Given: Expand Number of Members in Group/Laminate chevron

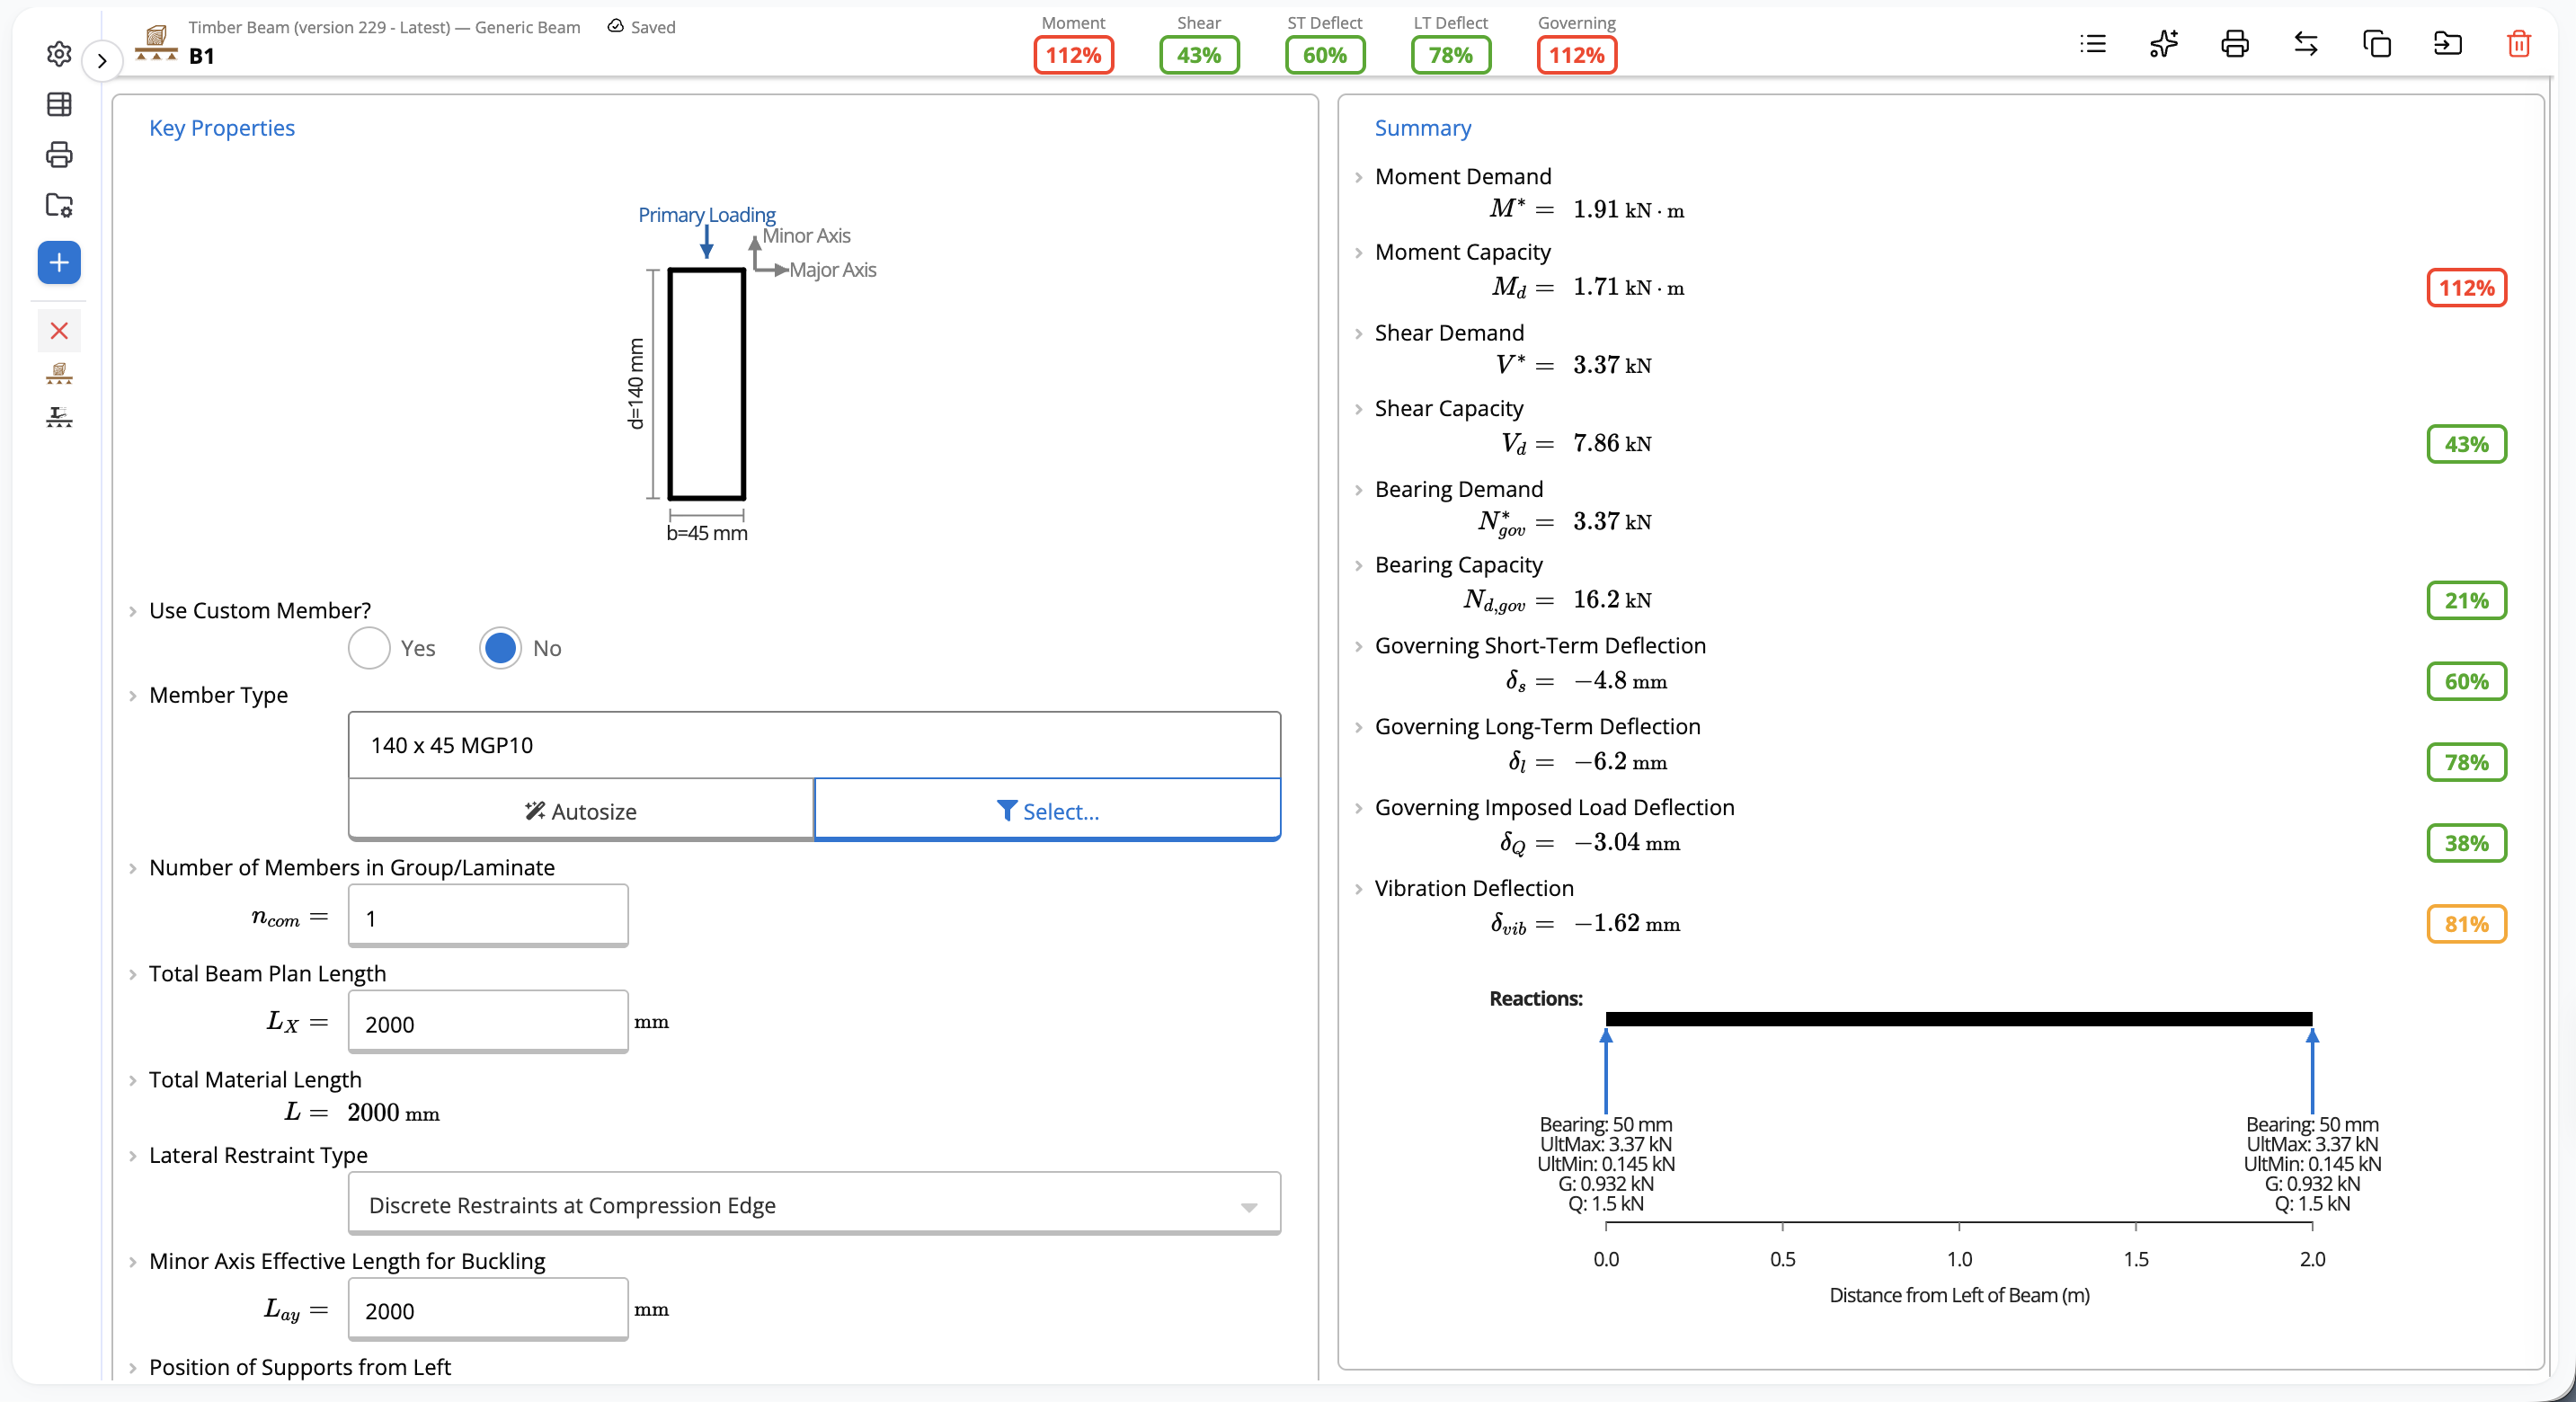Looking at the screenshot, I should tap(133, 868).
